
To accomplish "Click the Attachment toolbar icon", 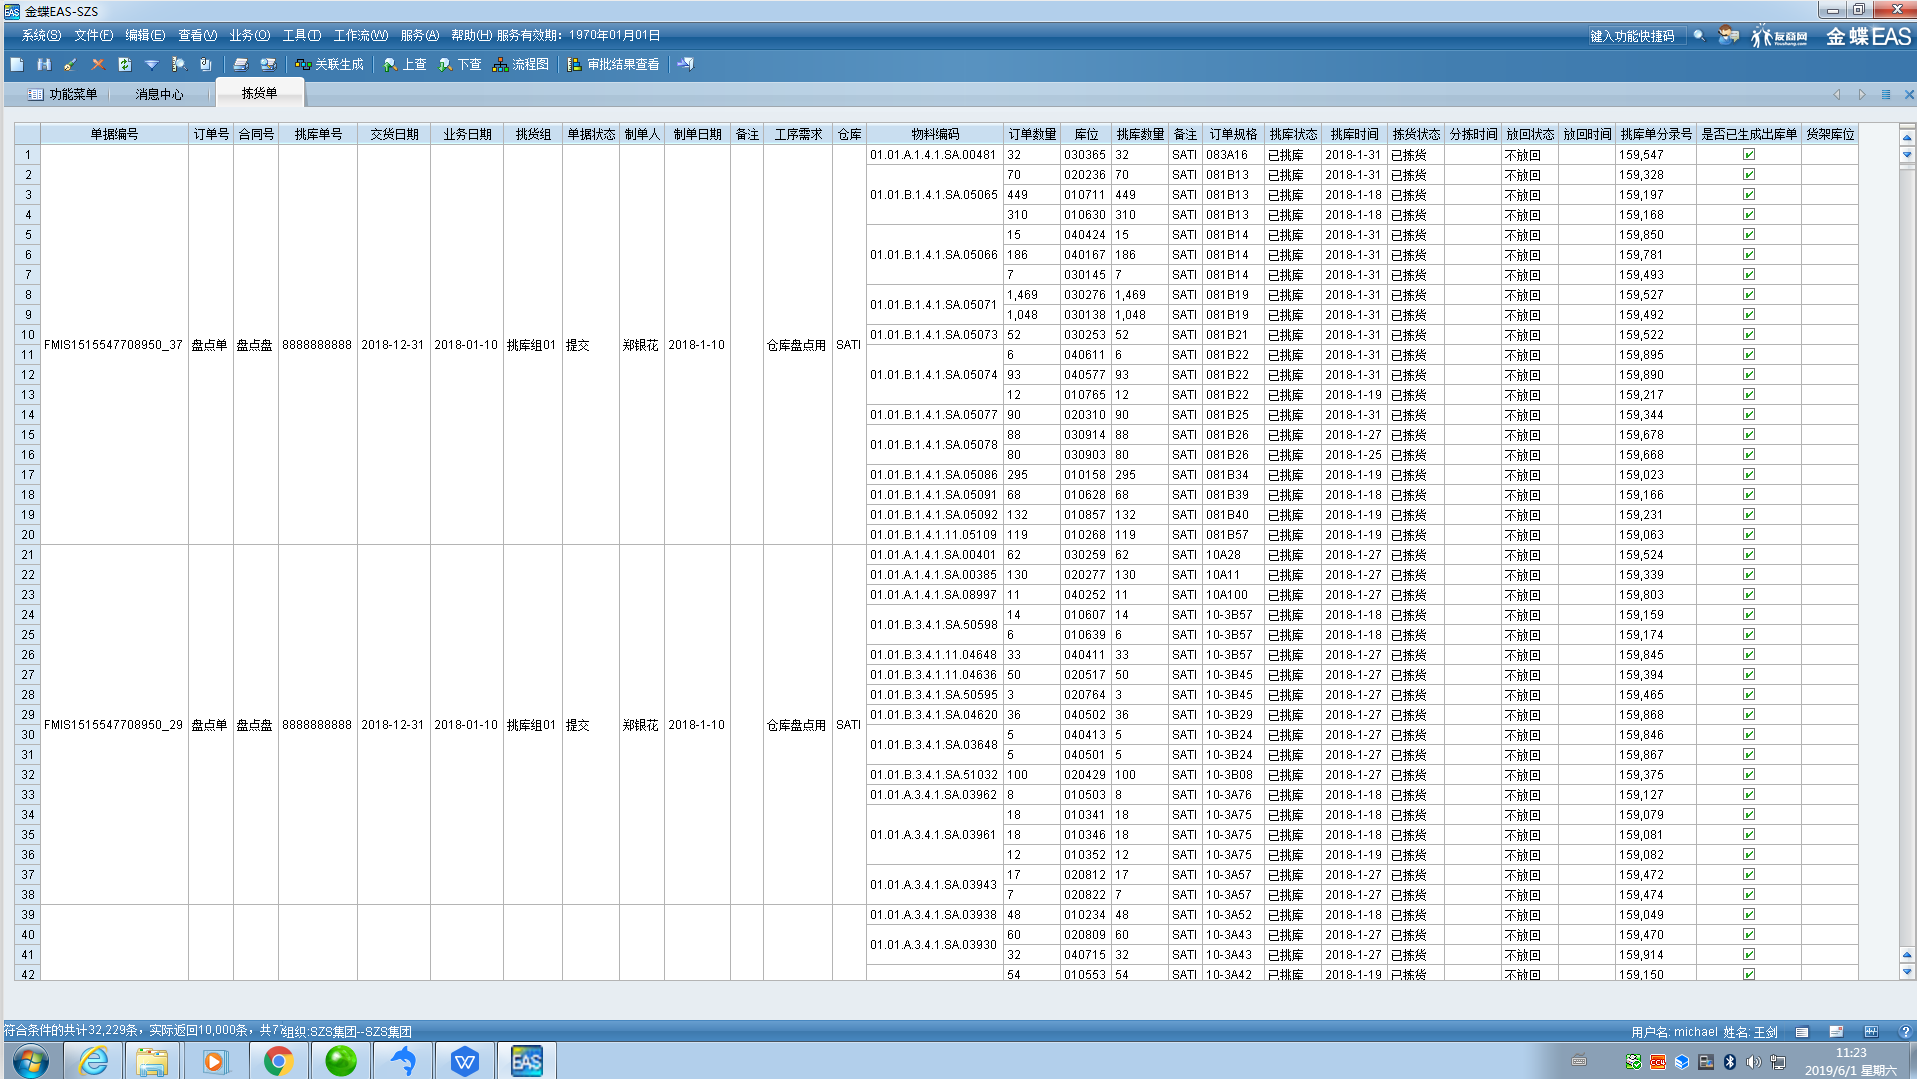I will click(x=205, y=64).
